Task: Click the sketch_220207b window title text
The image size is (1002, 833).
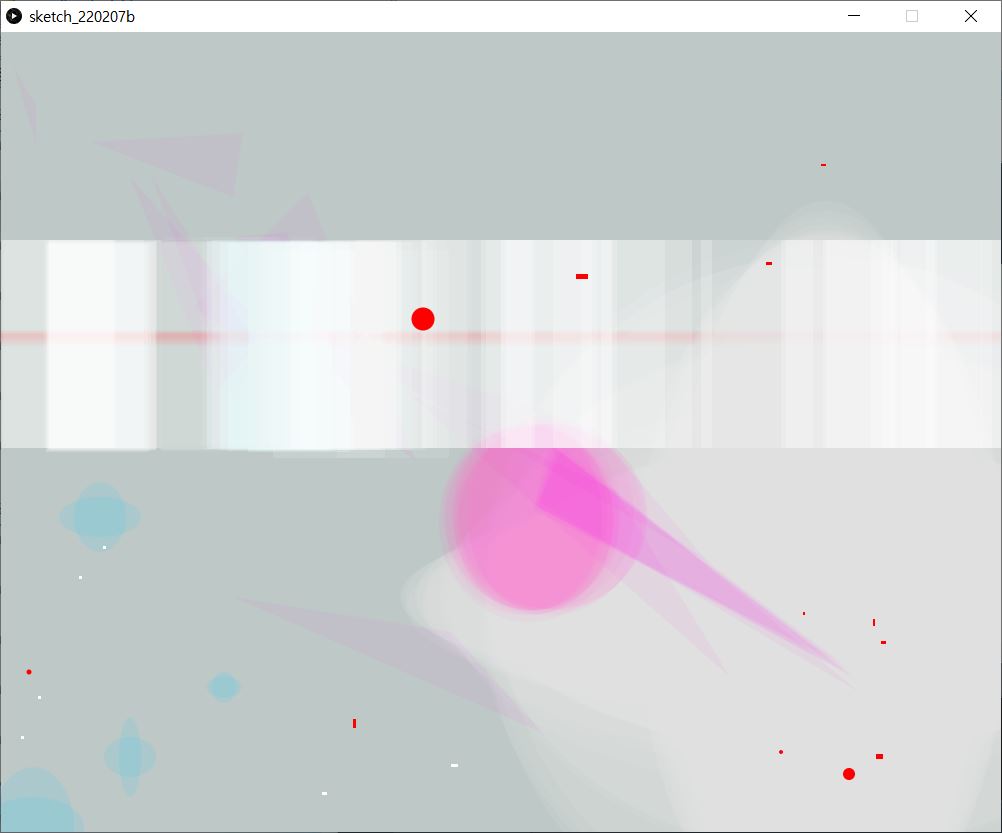Action: coord(82,16)
